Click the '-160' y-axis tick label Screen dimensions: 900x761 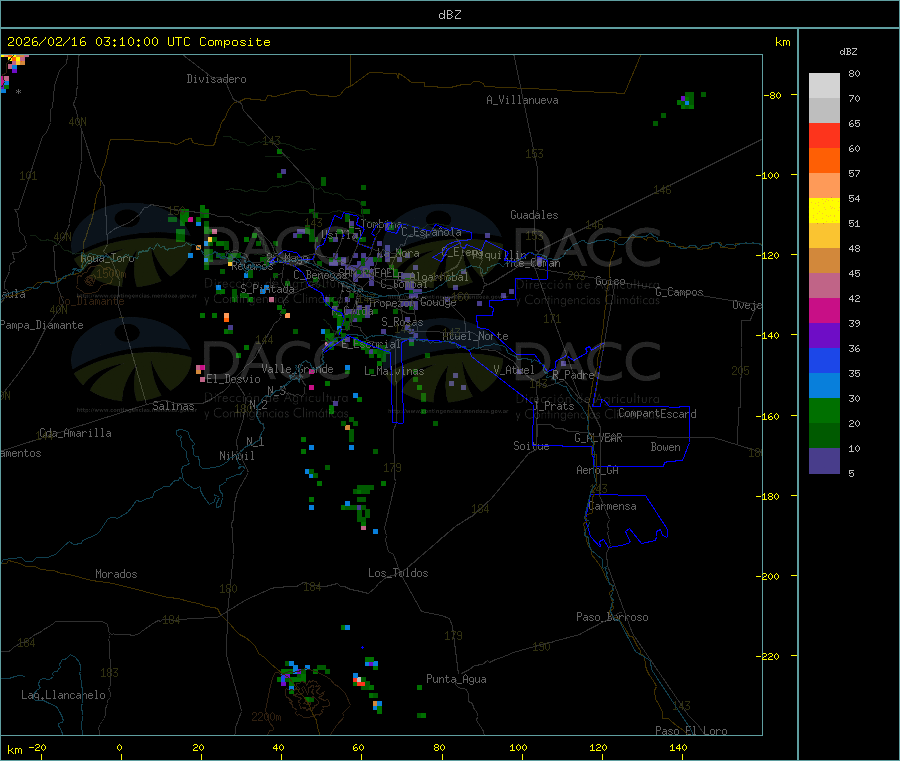(767, 416)
